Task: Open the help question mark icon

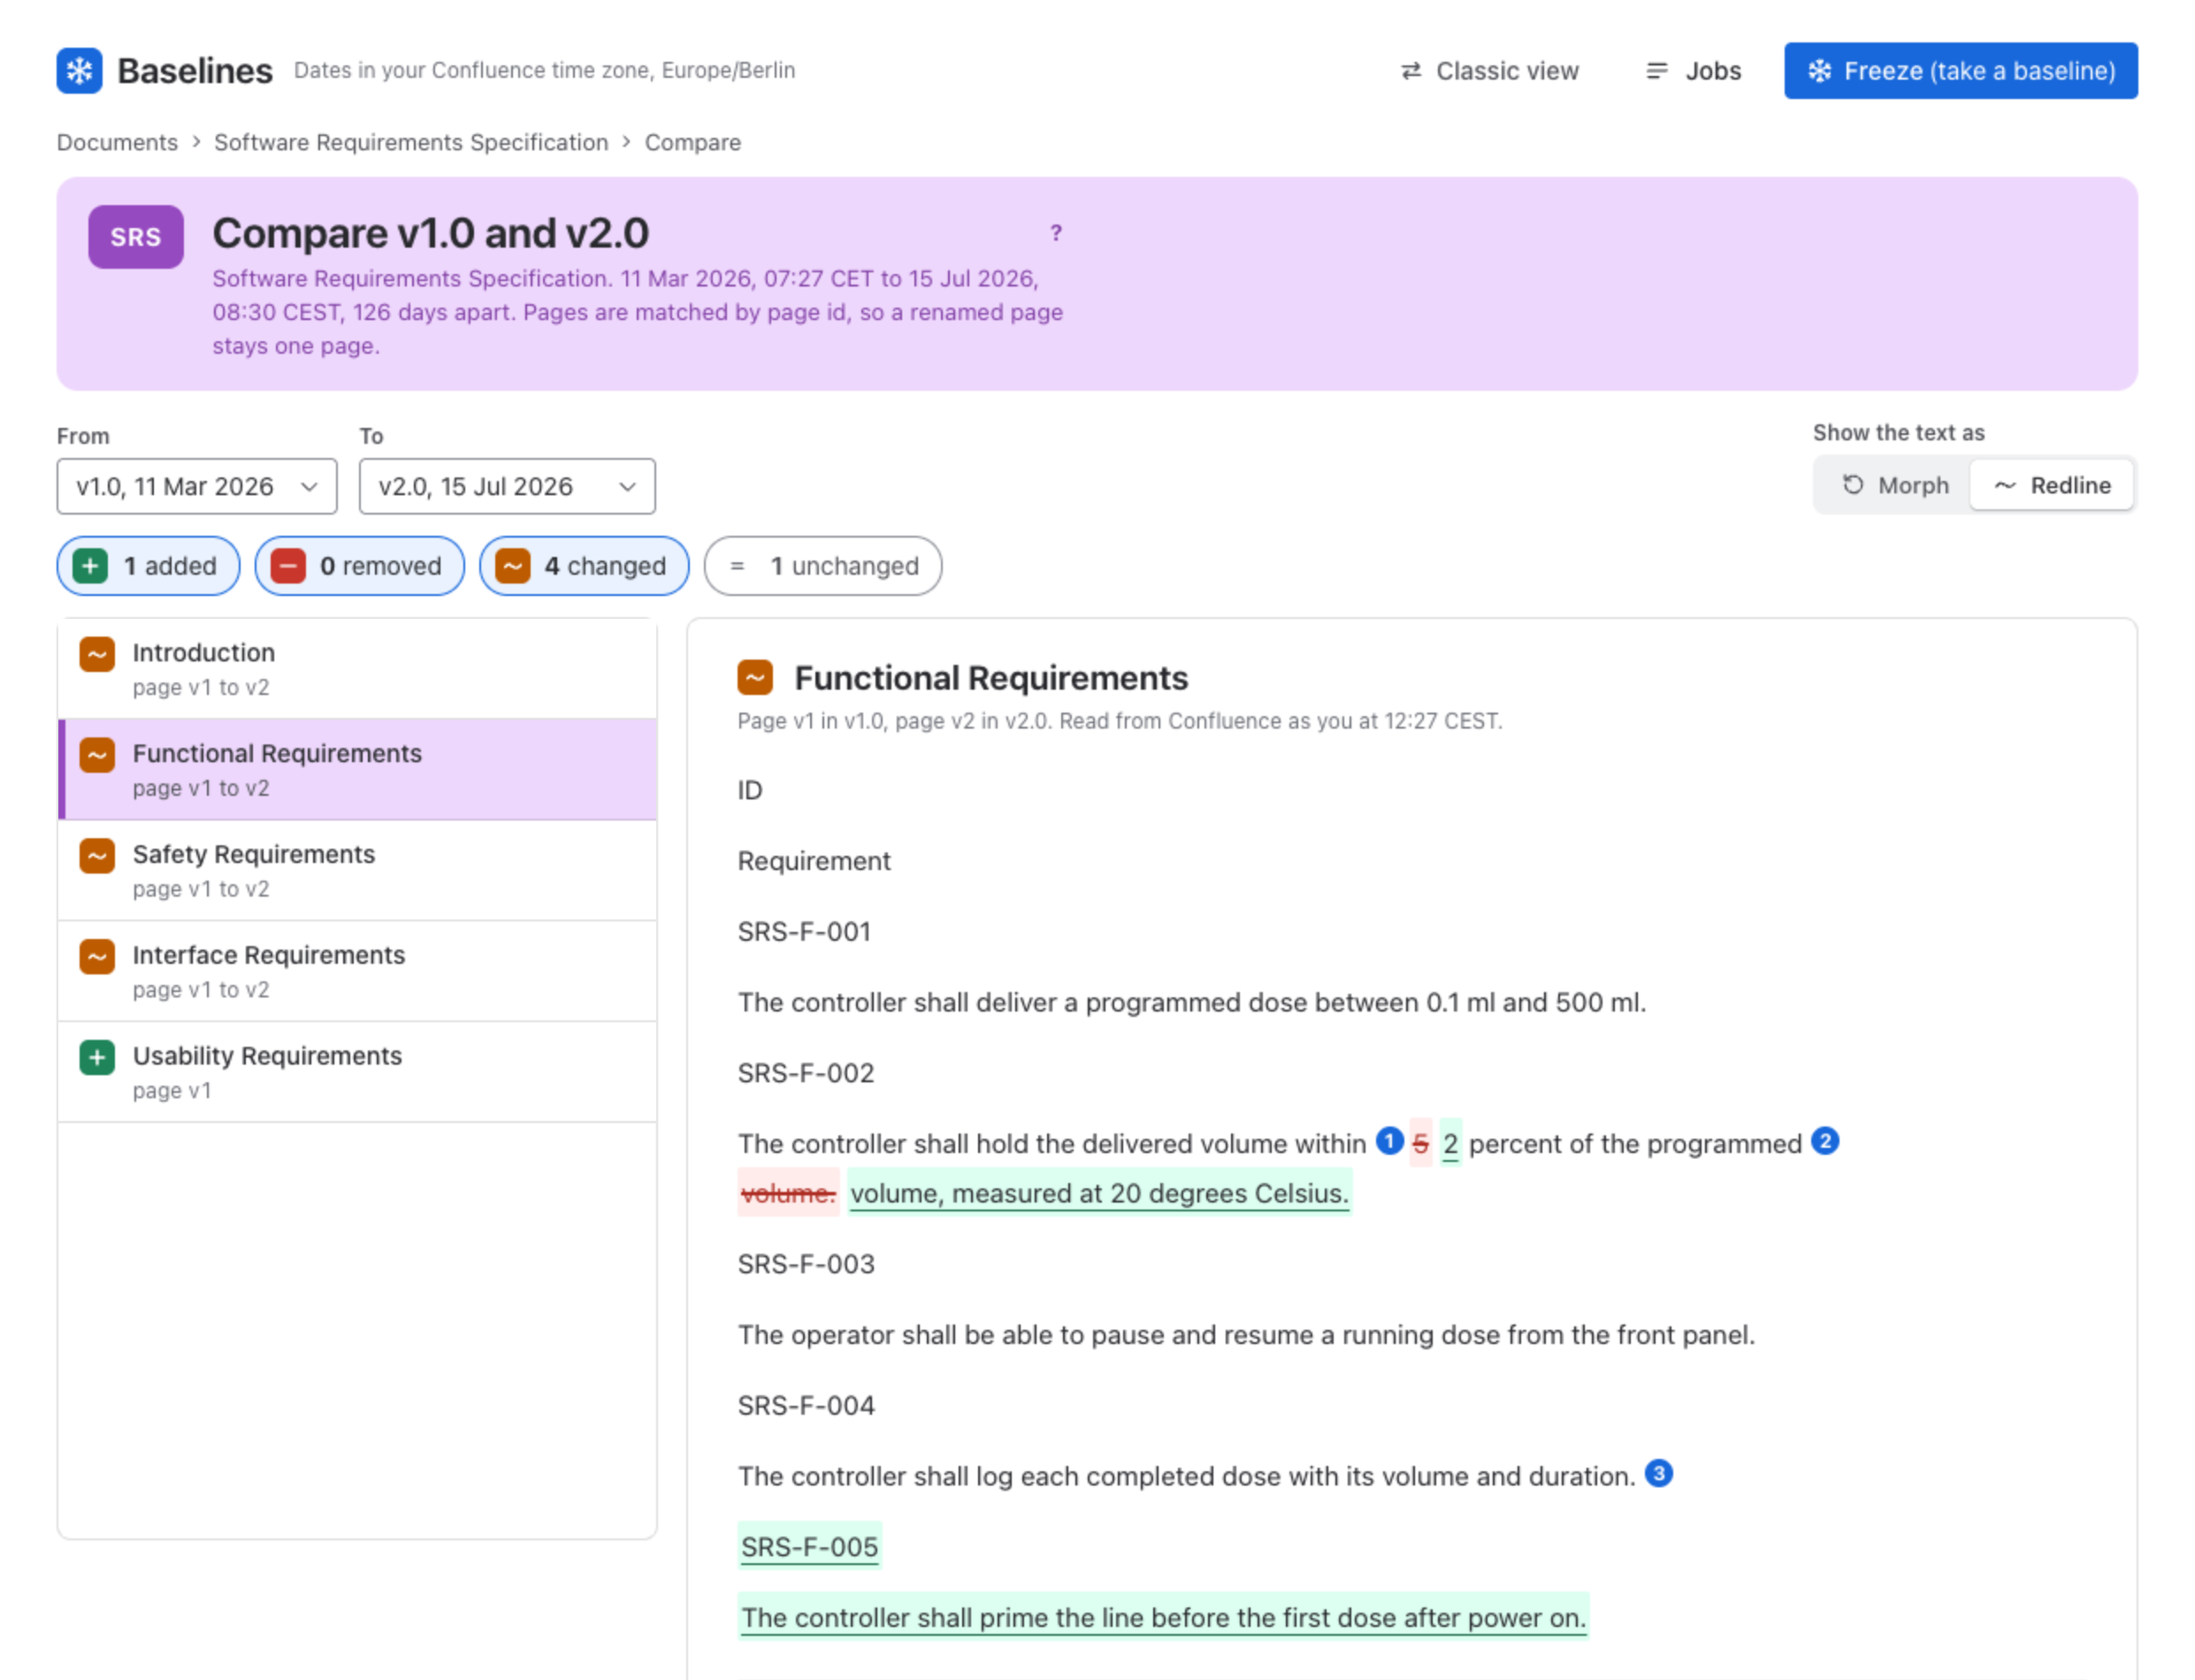Action: click(1056, 233)
